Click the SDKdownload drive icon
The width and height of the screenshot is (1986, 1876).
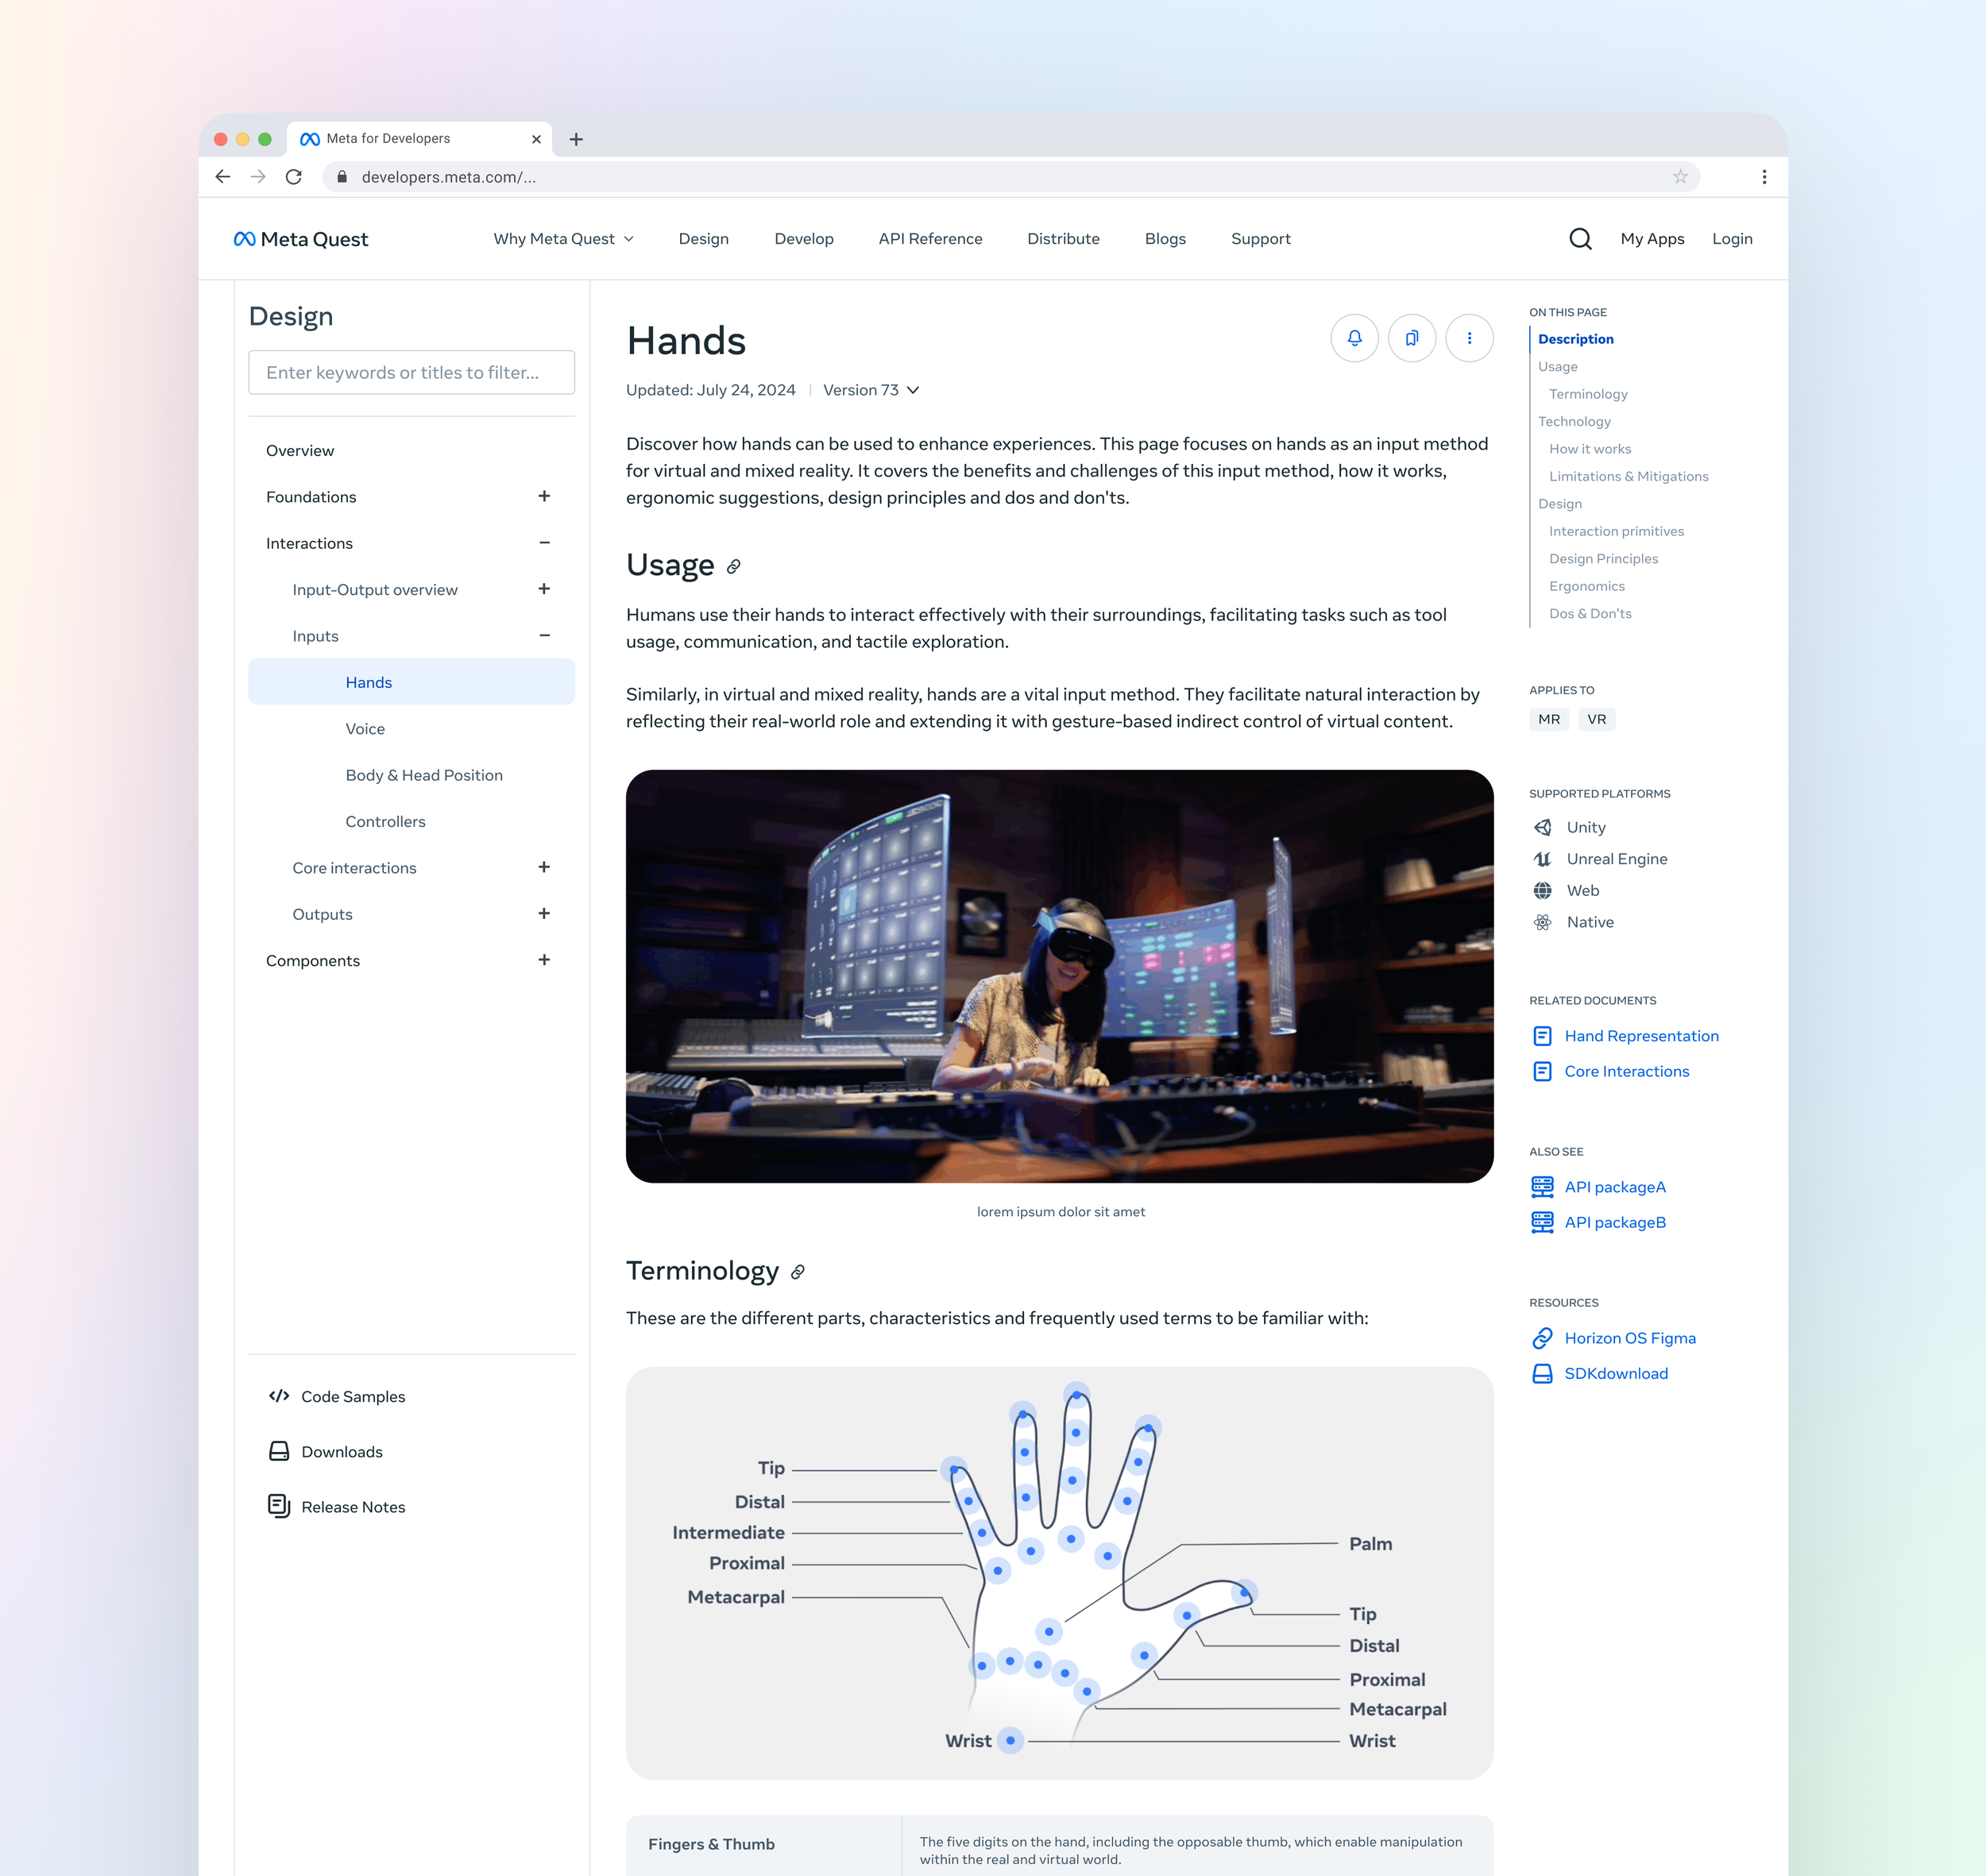tap(1543, 1373)
